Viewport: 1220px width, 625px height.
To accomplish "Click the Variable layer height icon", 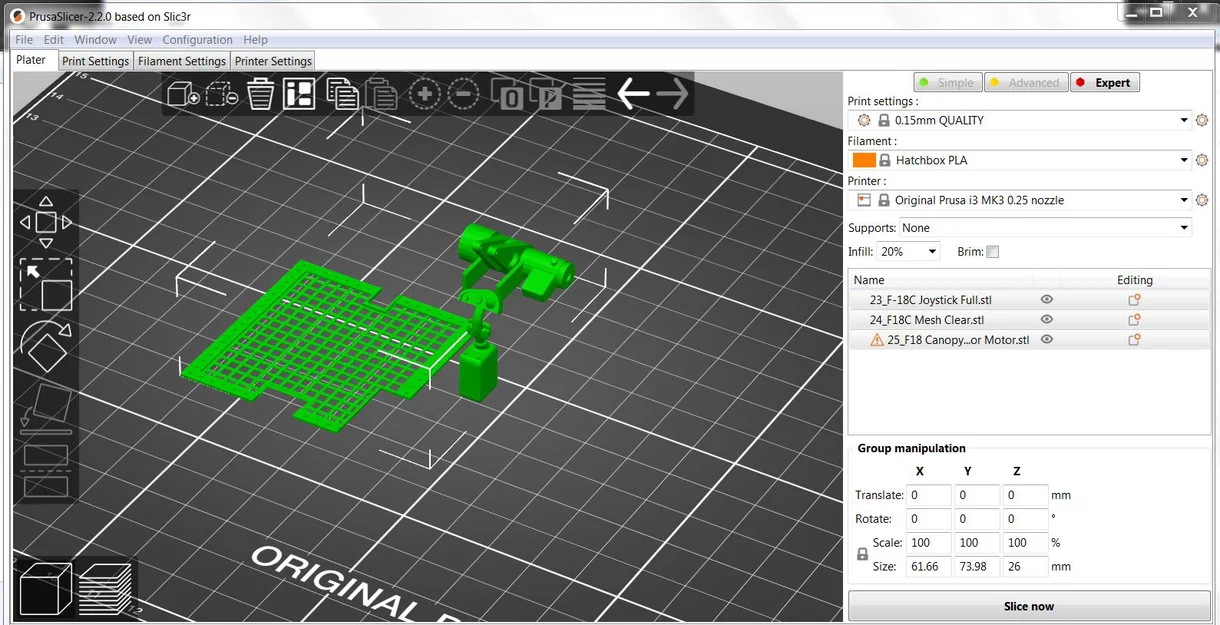I will (589, 95).
